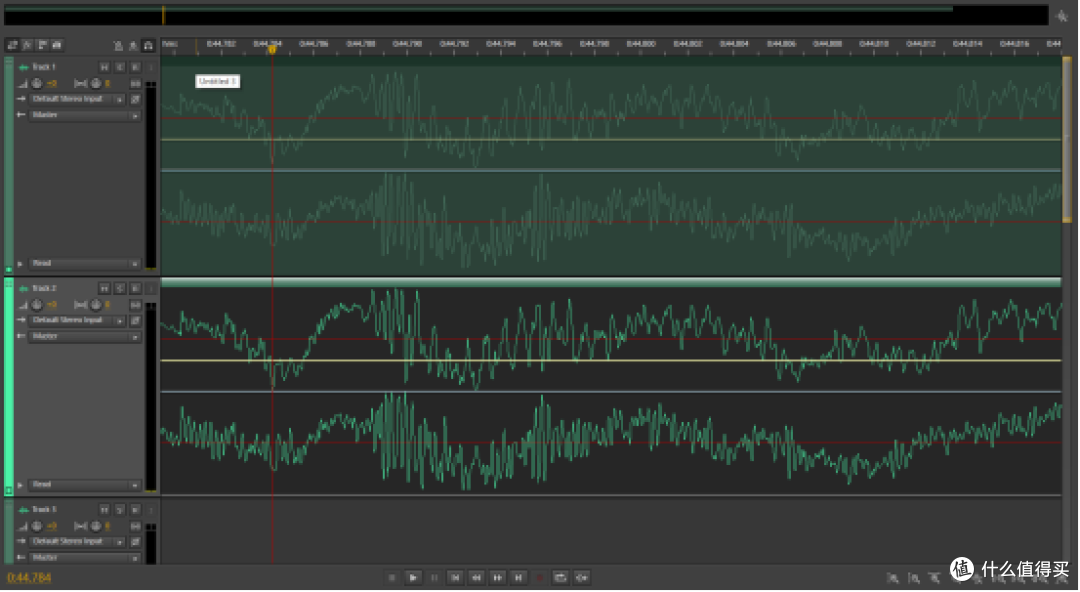Solo Track 1 with the S button

120,67
